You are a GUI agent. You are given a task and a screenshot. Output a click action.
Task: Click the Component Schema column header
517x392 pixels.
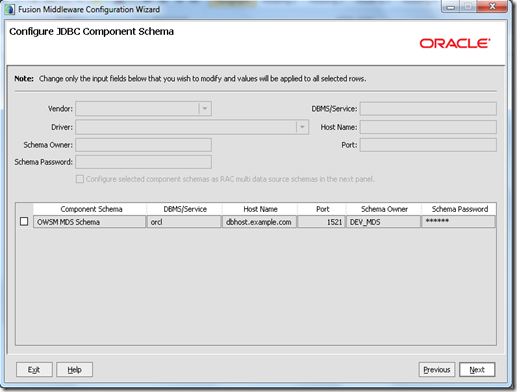[90, 209]
